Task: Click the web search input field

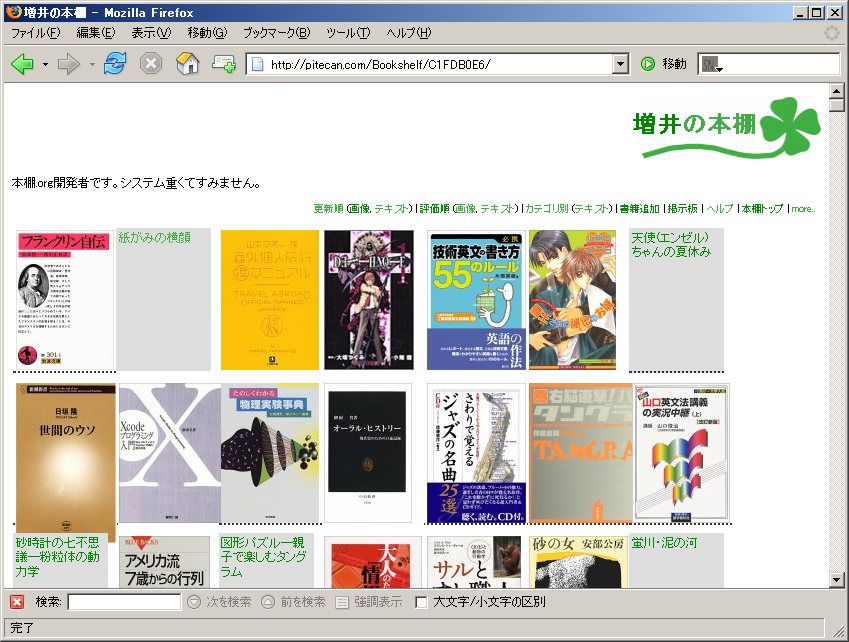Action: tap(782, 64)
